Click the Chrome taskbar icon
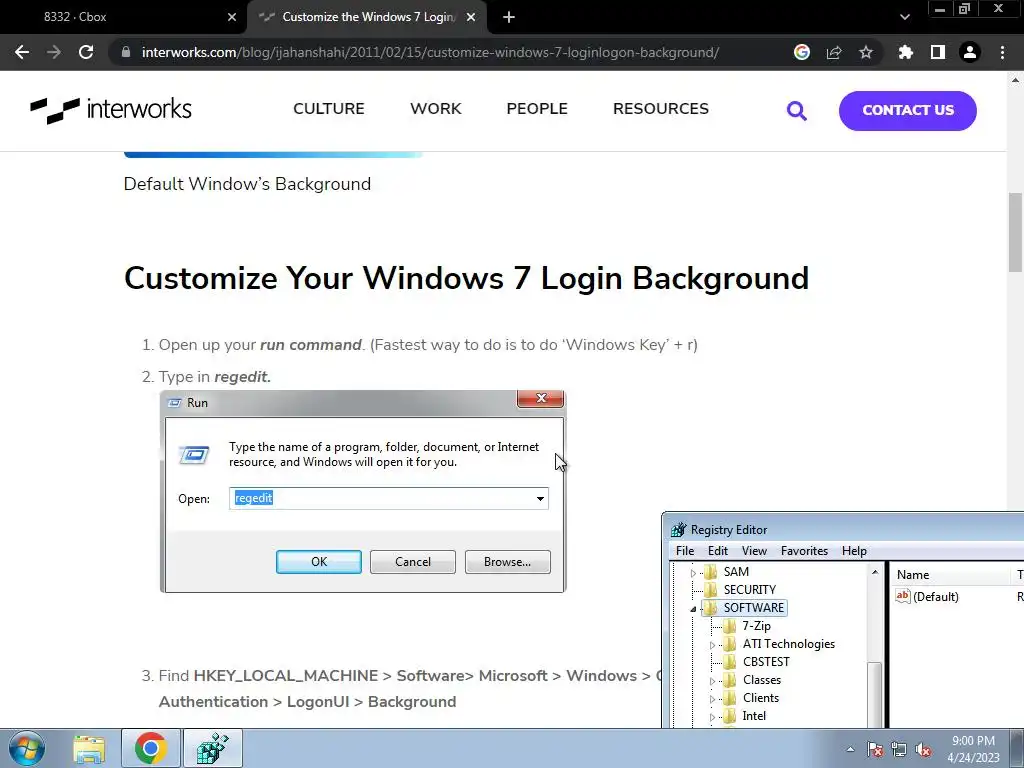The height and width of the screenshot is (768, 1024). [x=151, y=748]
